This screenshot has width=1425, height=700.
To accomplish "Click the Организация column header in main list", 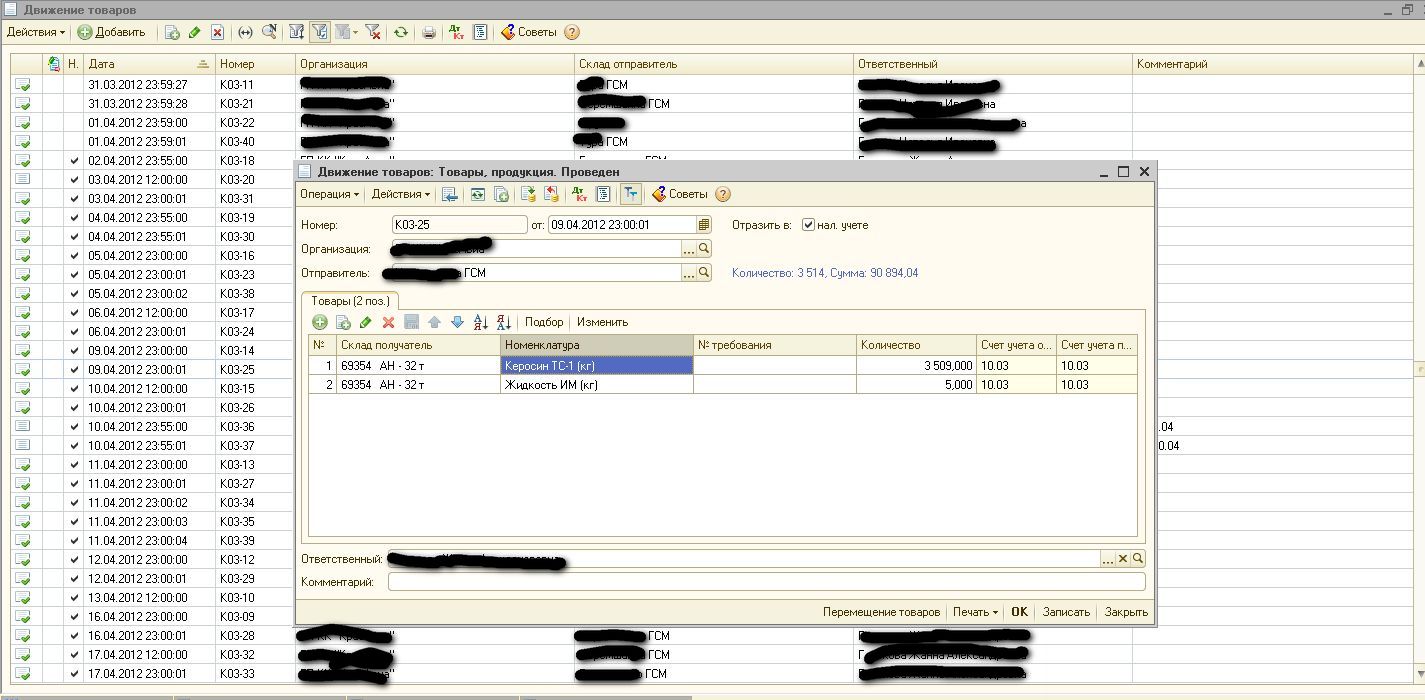I will (x=435, y=64).
